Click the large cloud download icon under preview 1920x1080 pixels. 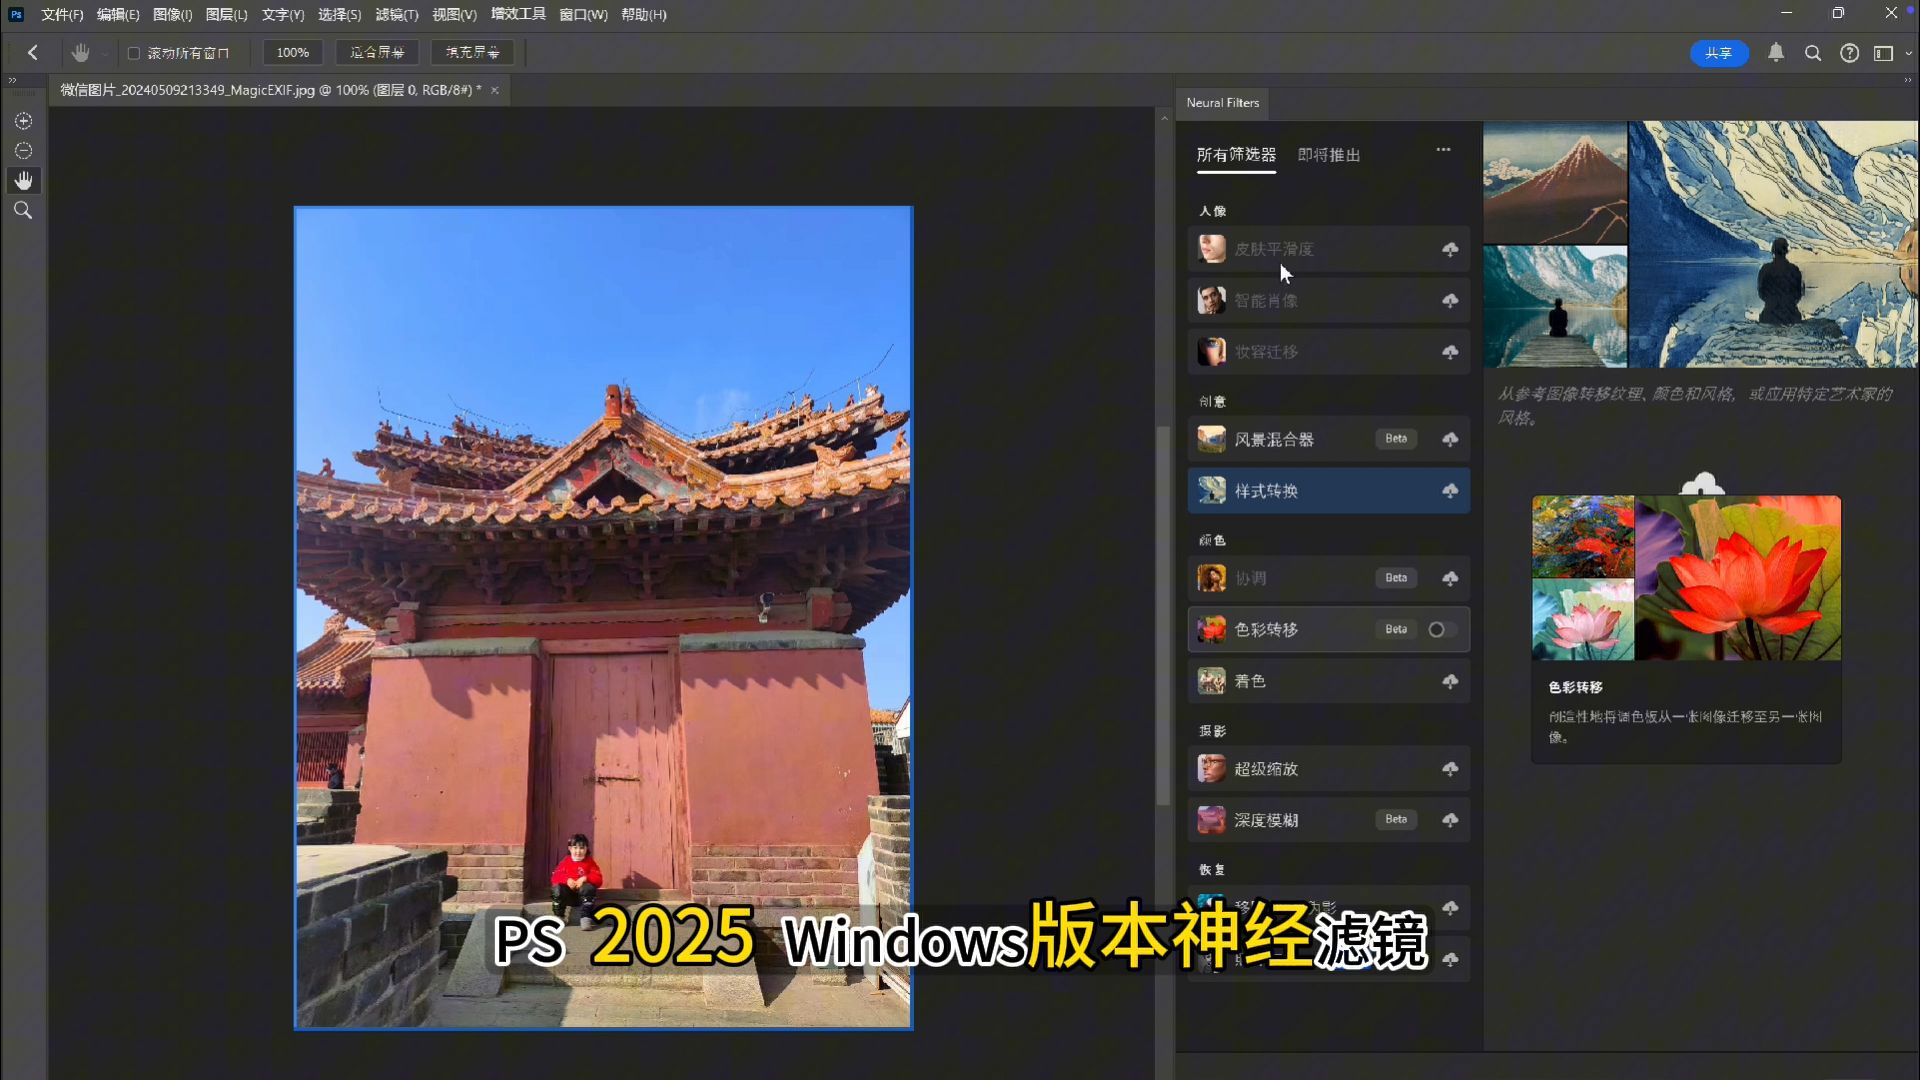pos(1702,484)
